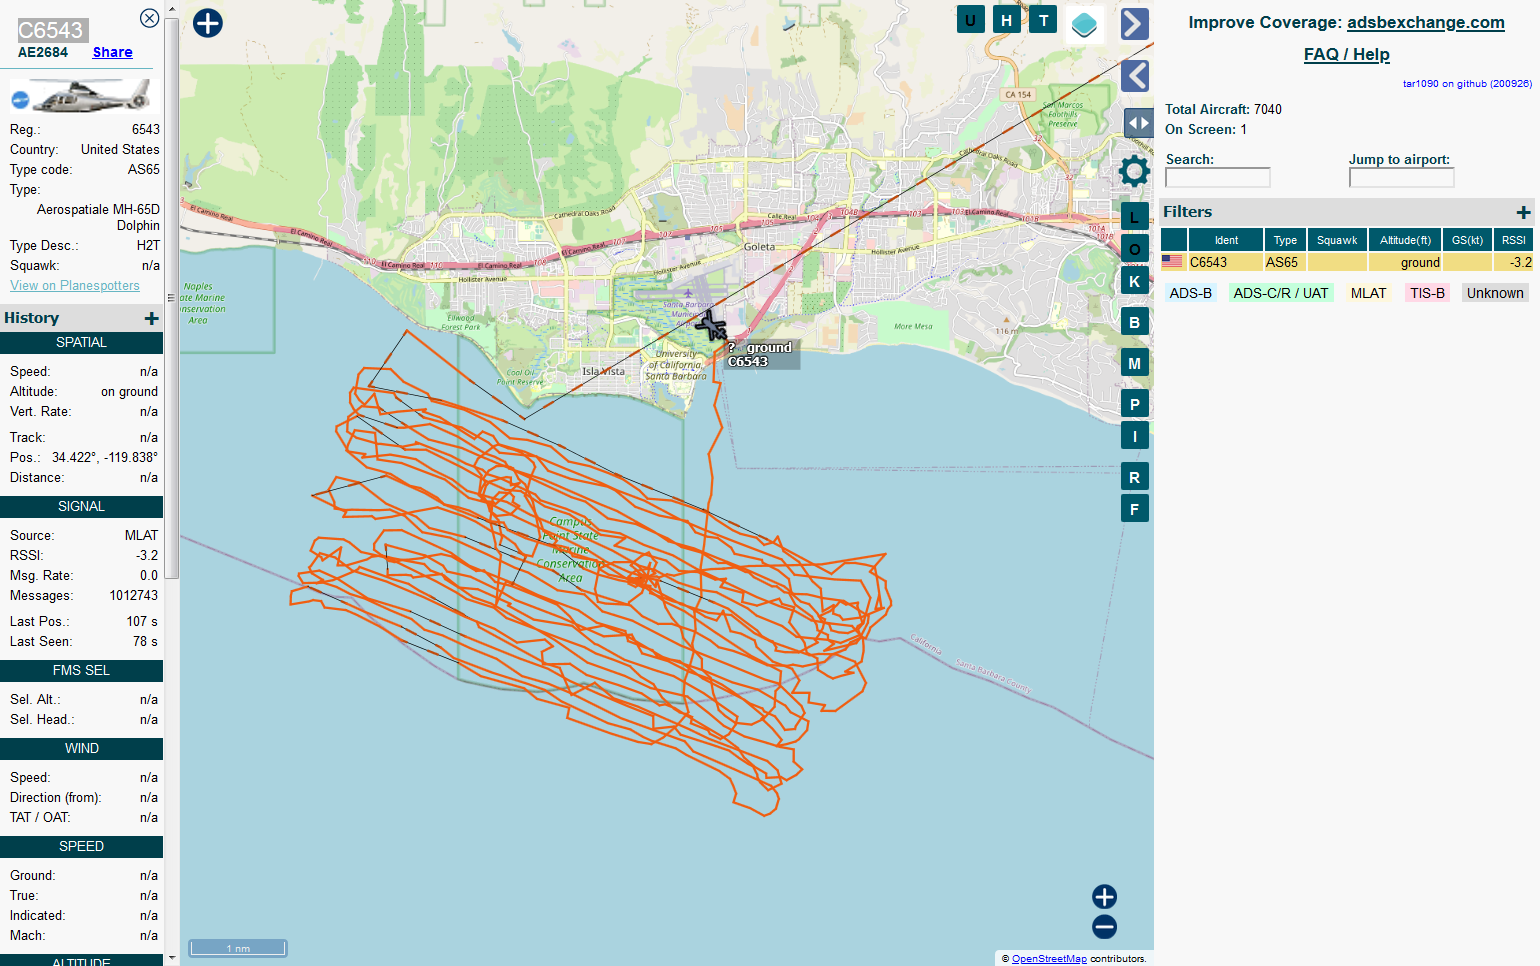Click the US flag in table row

[1172, 262]
